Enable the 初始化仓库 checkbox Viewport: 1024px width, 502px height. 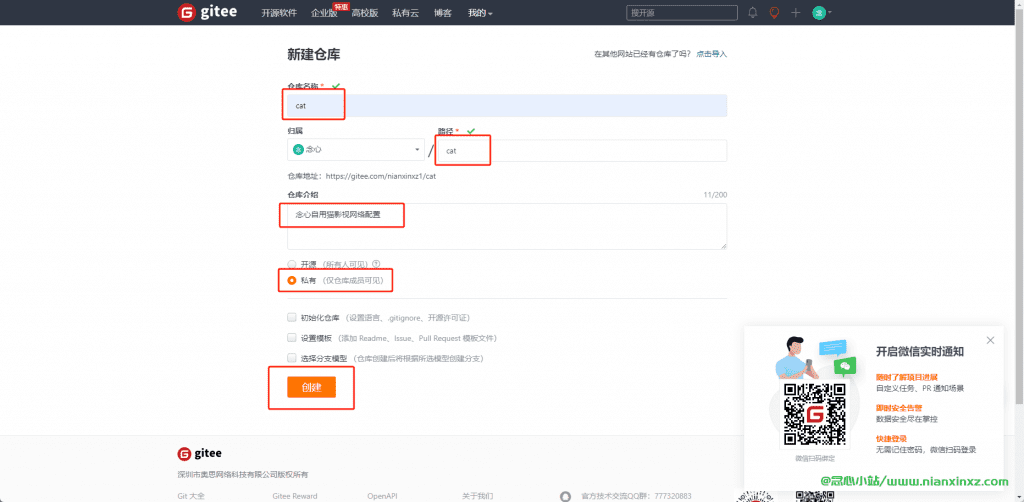[x=292, y=317]
